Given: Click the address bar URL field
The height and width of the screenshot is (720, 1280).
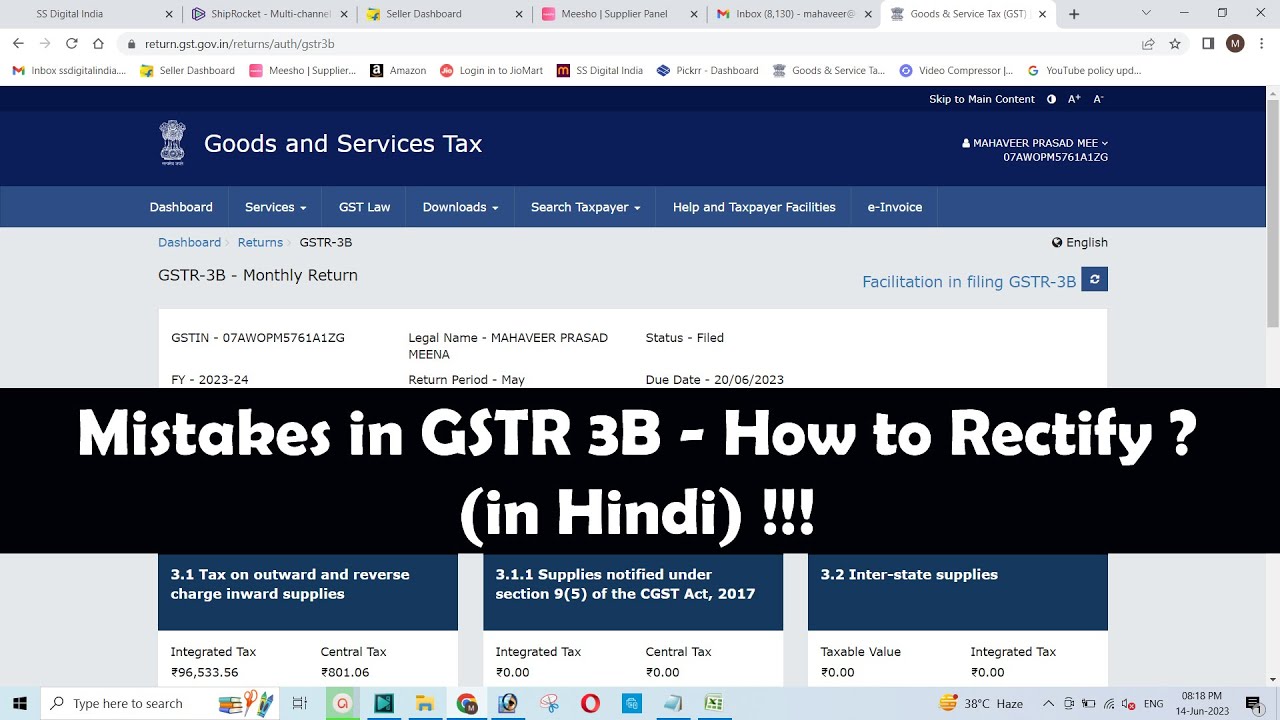Looking at the screenshot, I should coord(630,44).
